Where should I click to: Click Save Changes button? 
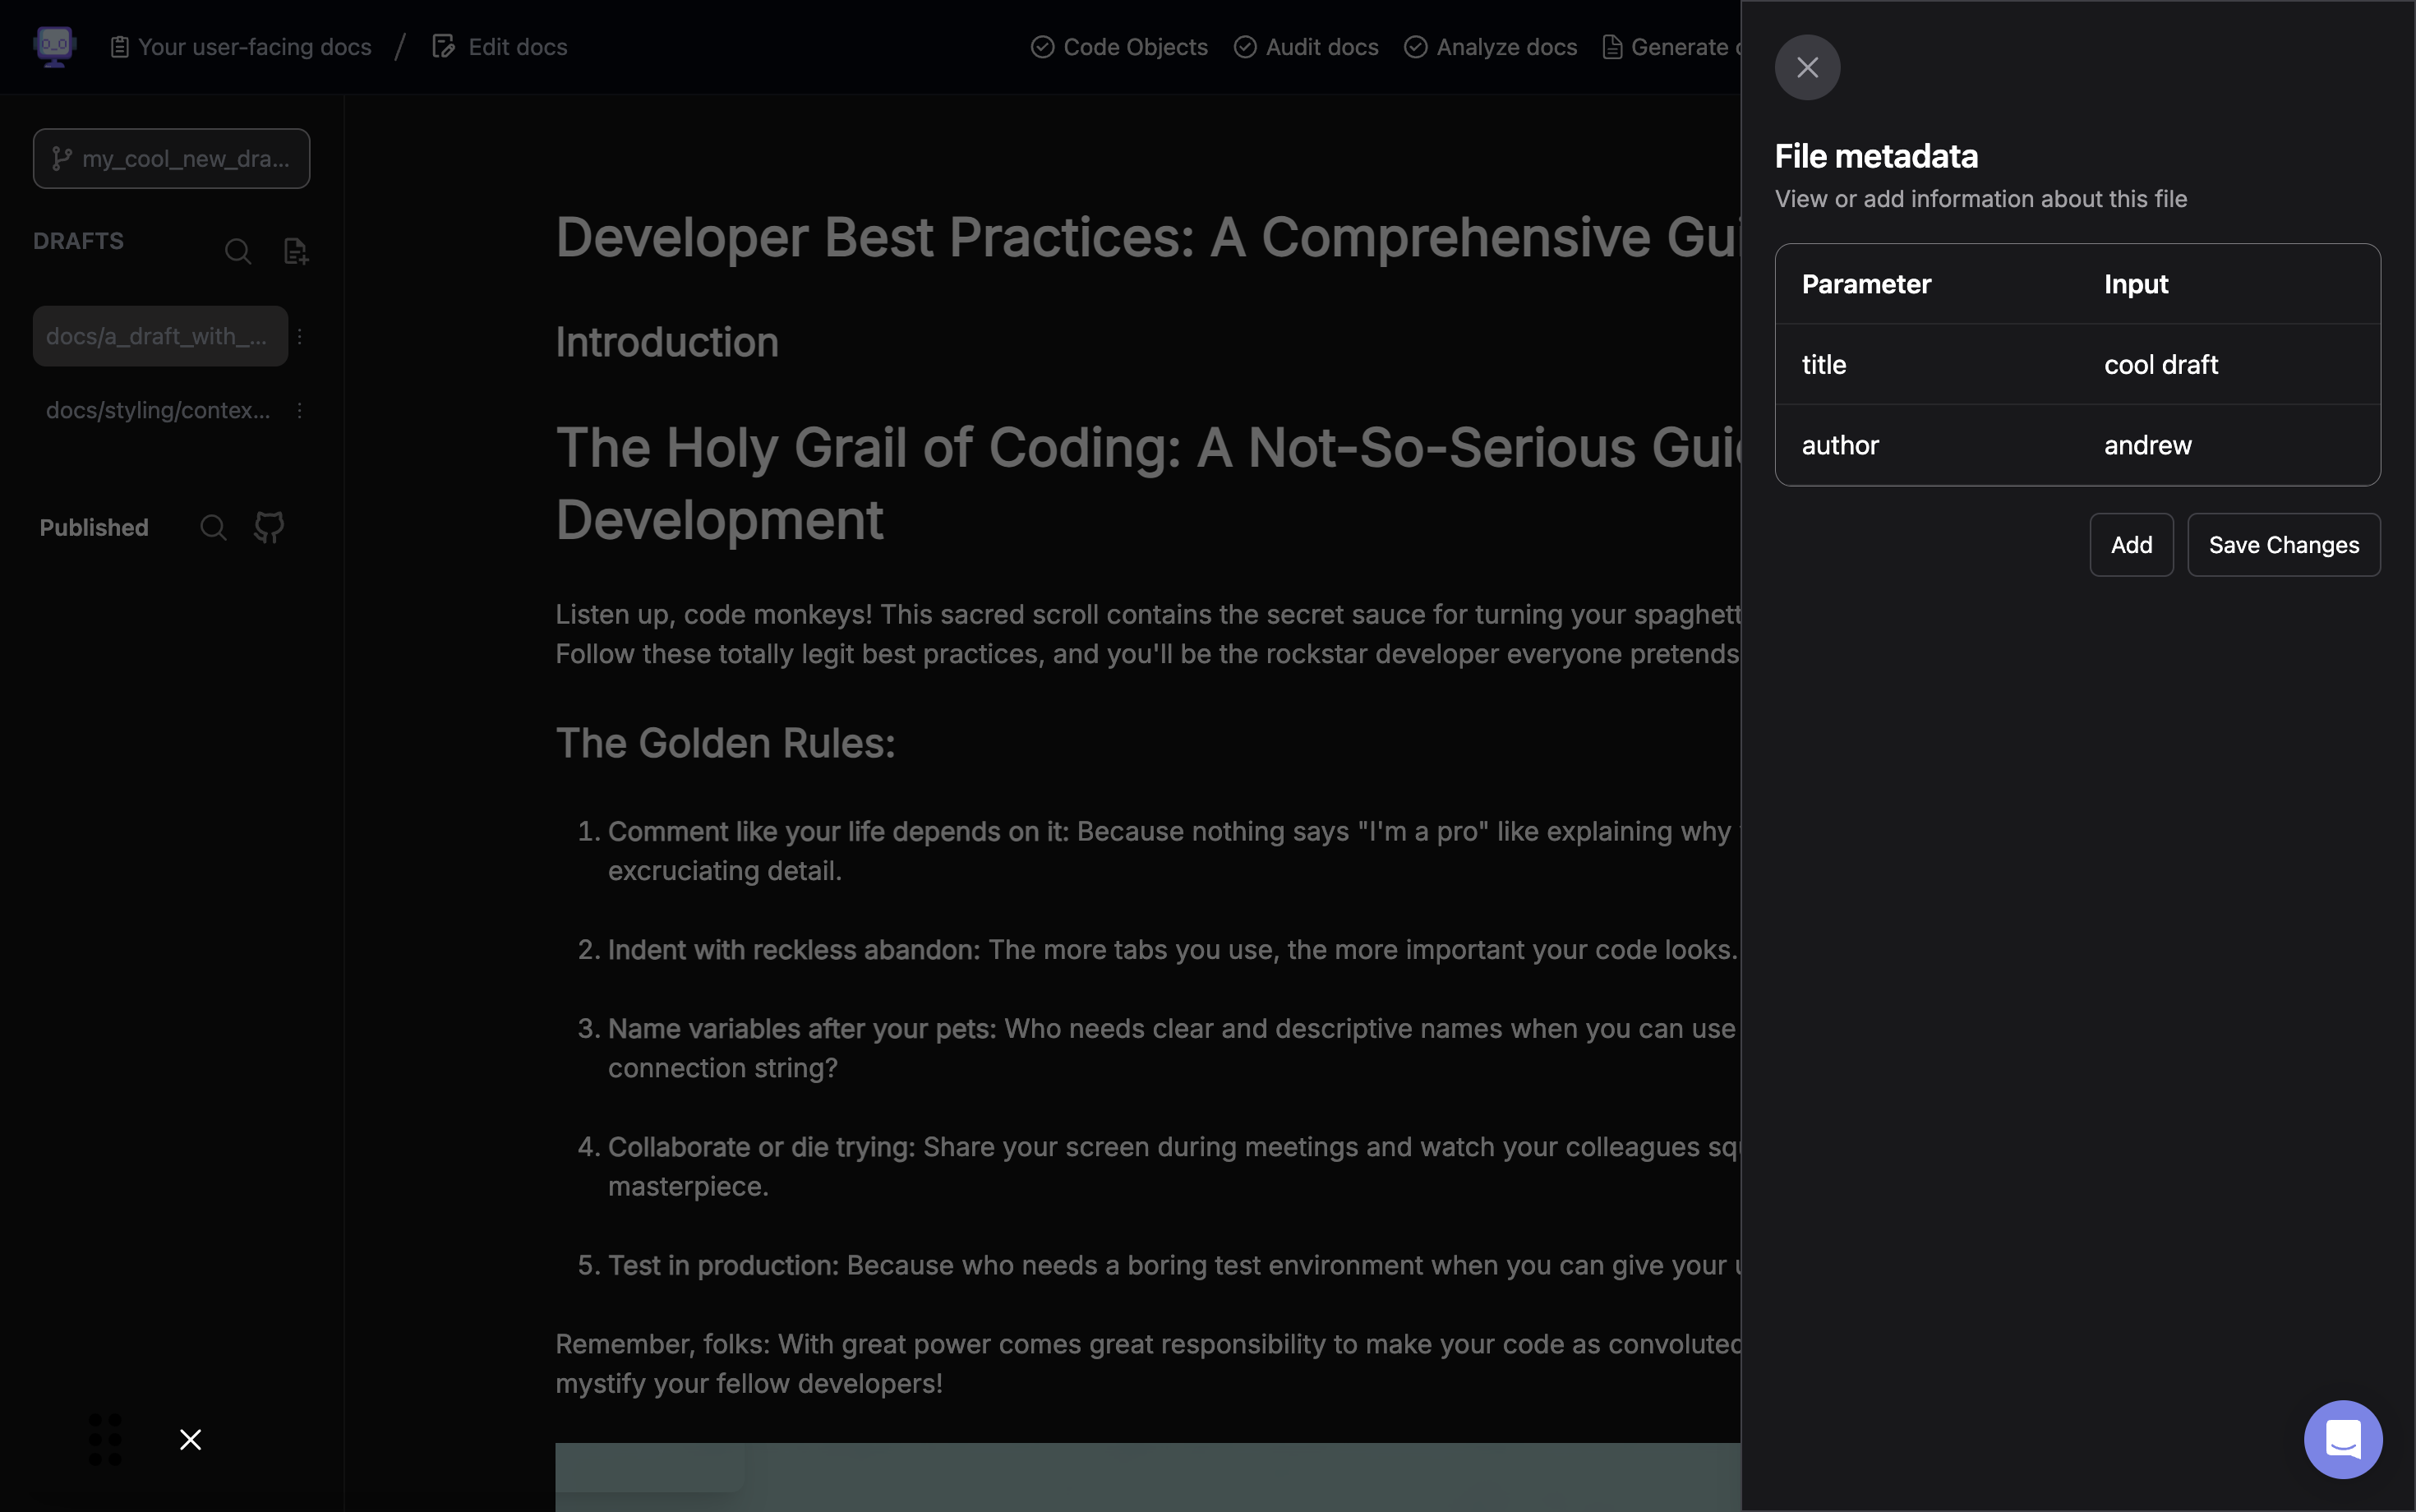[2283, 545]
